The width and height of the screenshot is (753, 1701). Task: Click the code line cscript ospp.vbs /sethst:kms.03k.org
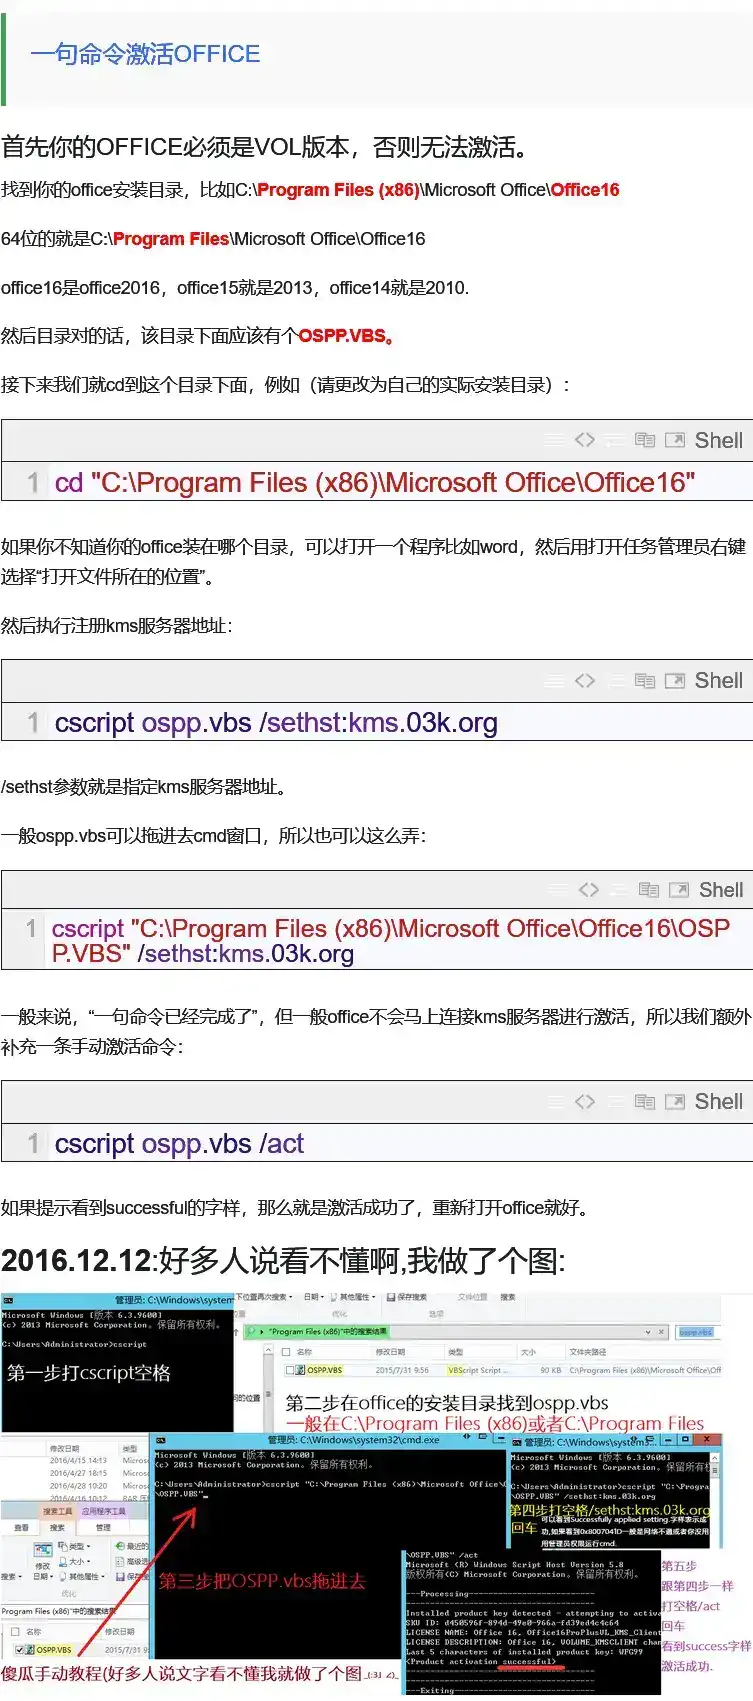pyautogui.click(x=276, y=723)
